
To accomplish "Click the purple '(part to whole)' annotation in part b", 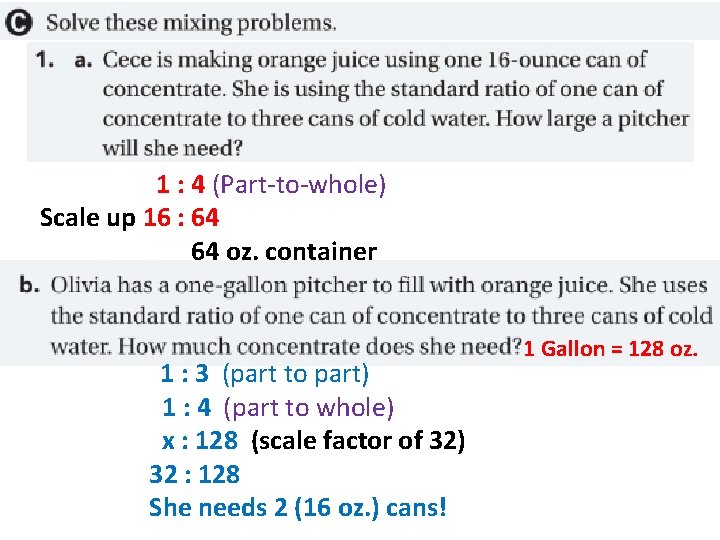I will click(309, 408).
